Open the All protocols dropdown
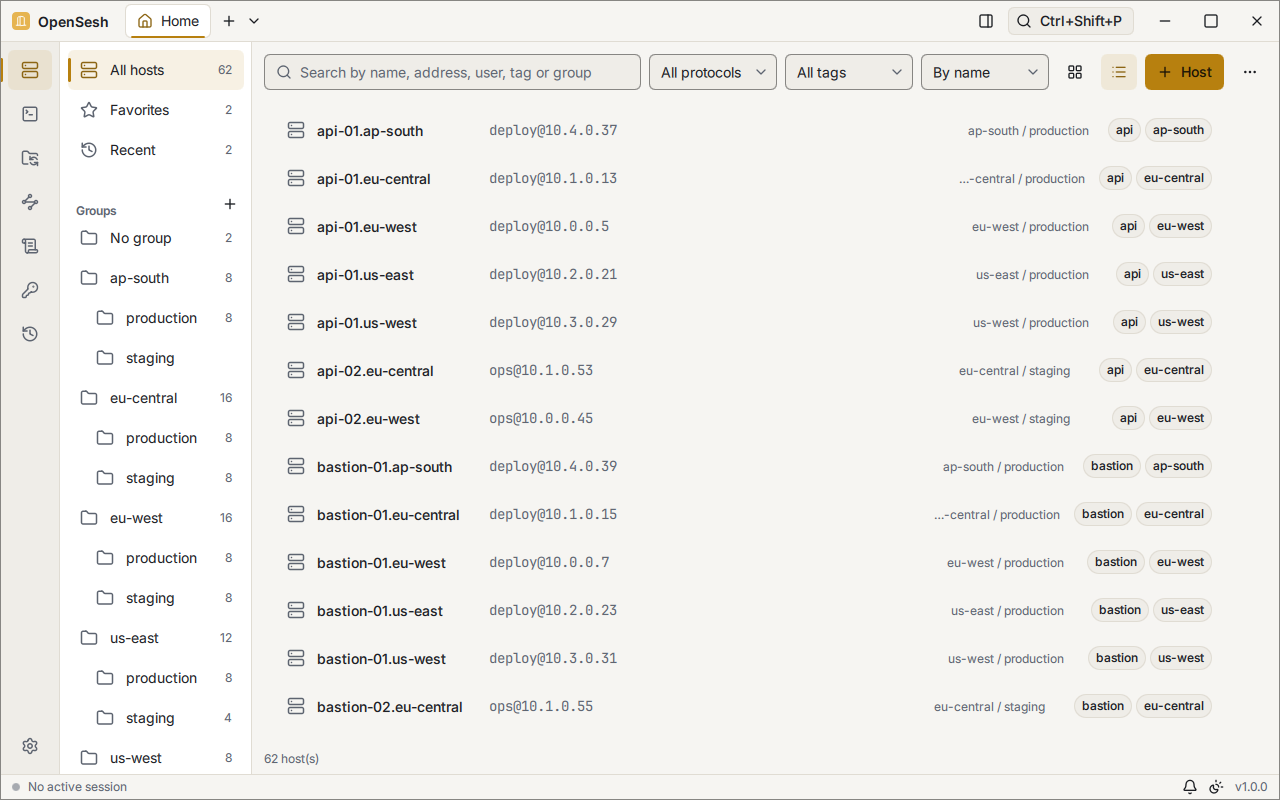1280x800 pixels. pyautogui.click(x=713, y=72)
